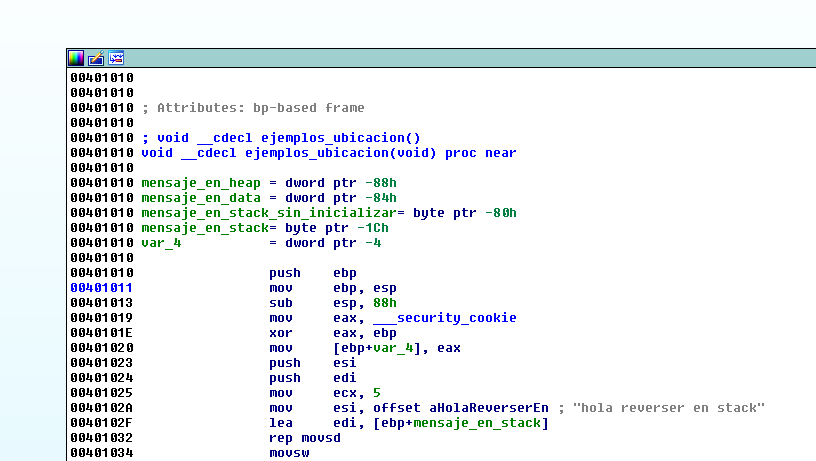Image resolution: width=816 pixels, height=461 pixels.
Task: Open the node color picker icon
Action: point(77,58)
